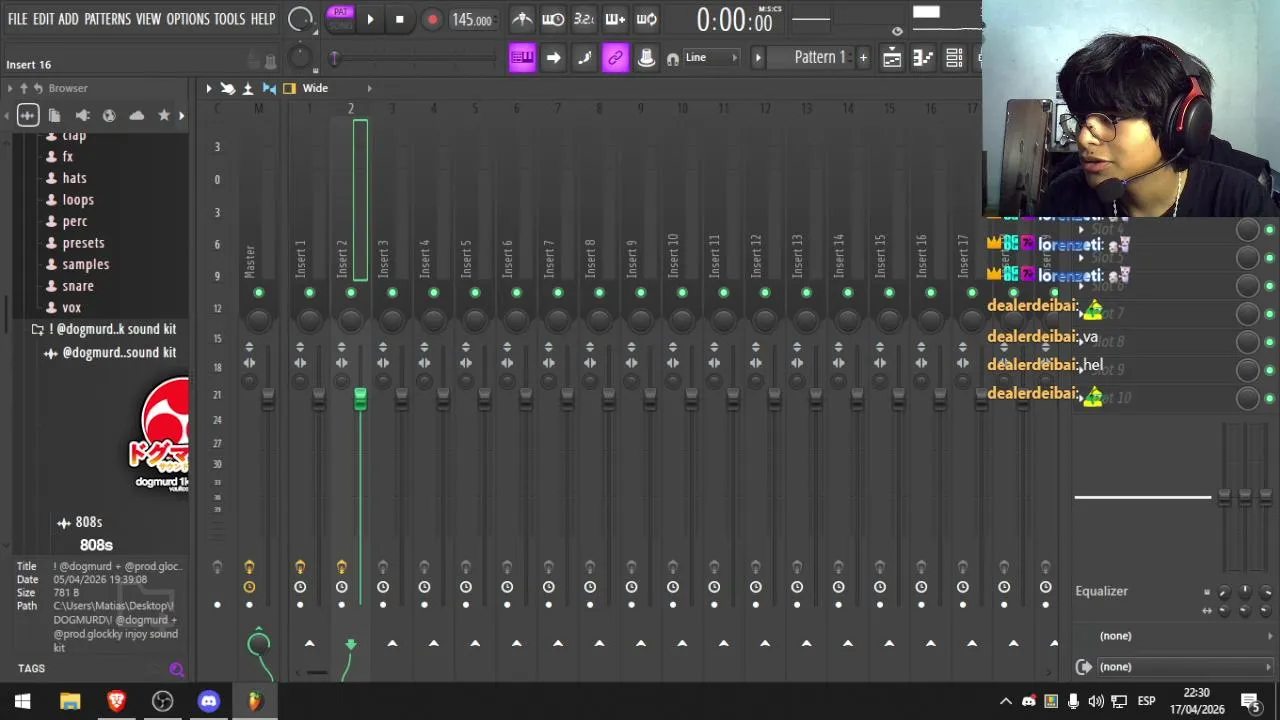Select browser All tab icon
1280x720 pixels.
28,115
